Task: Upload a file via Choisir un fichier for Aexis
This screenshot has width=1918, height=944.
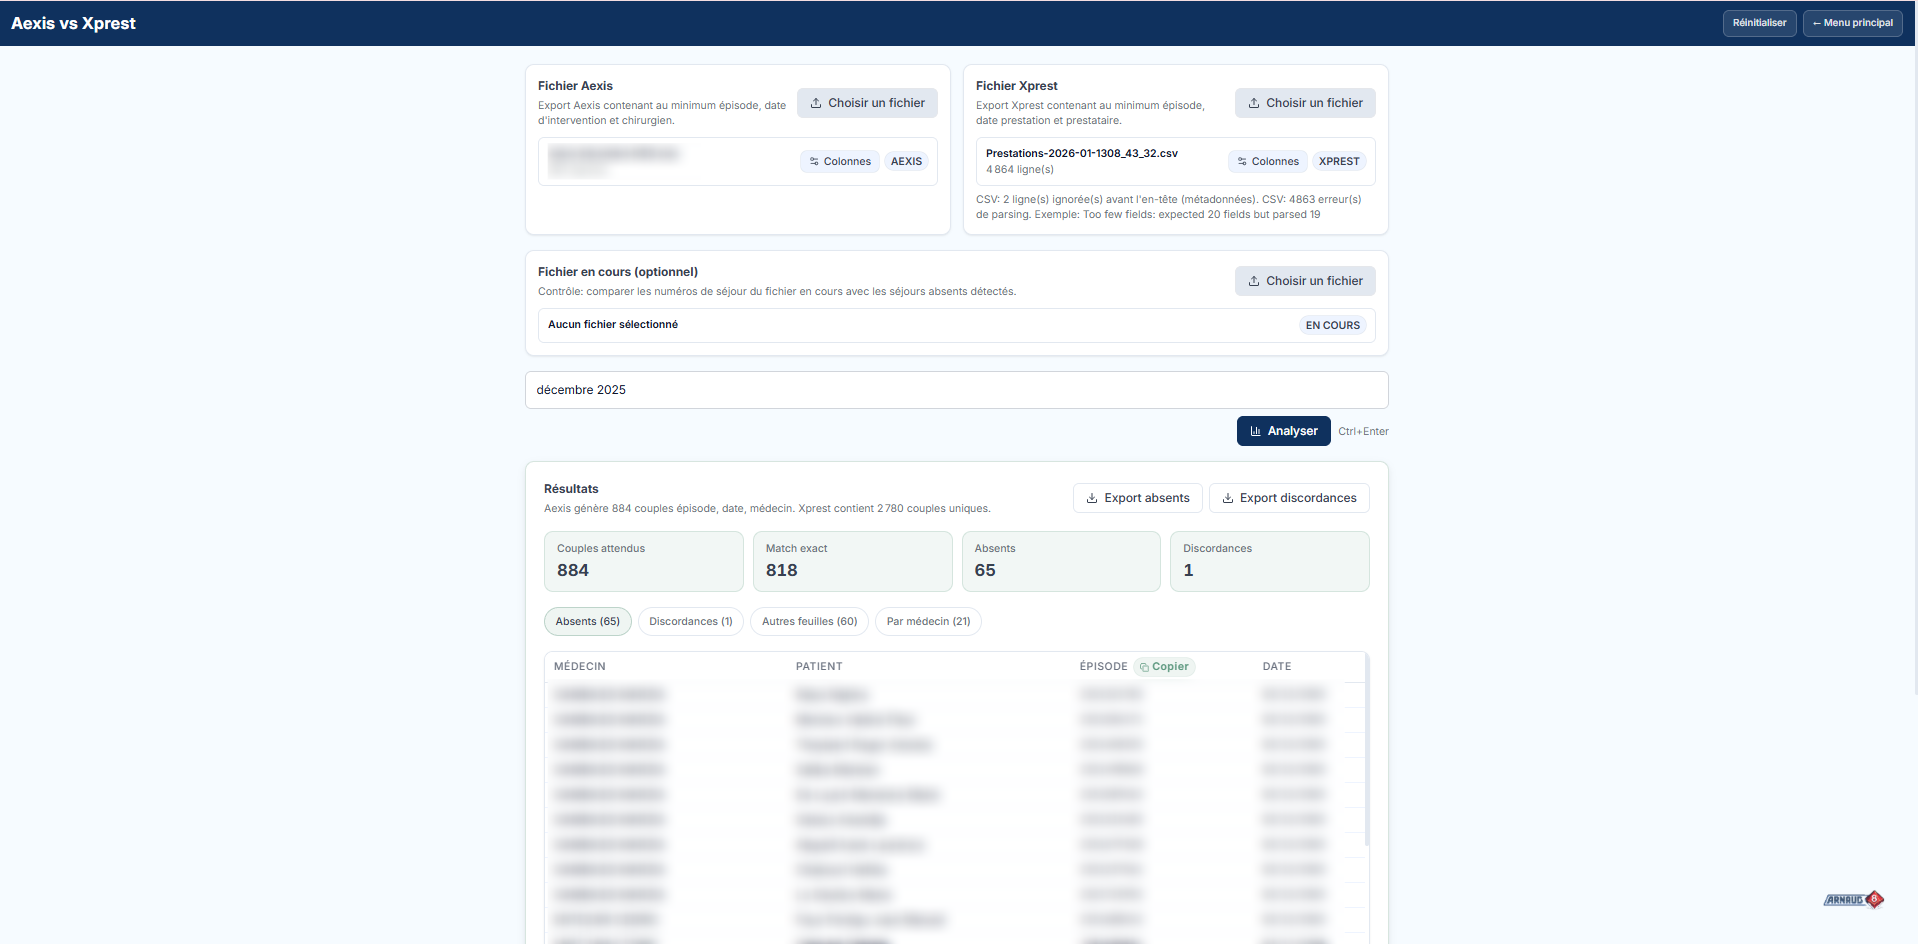Action: pyautogui.click(x=866, y=103)
